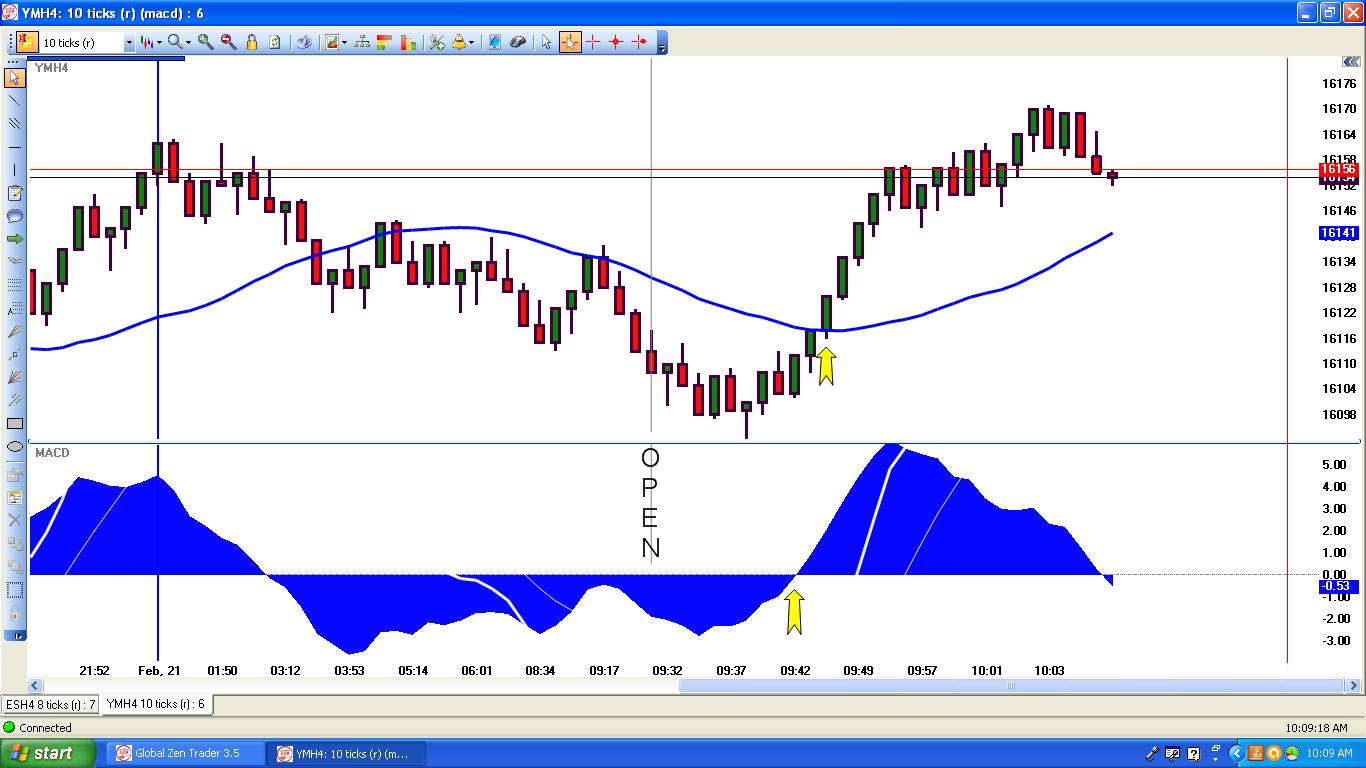Select the arrow cursor mode in top toolbar

coord(546,42)
